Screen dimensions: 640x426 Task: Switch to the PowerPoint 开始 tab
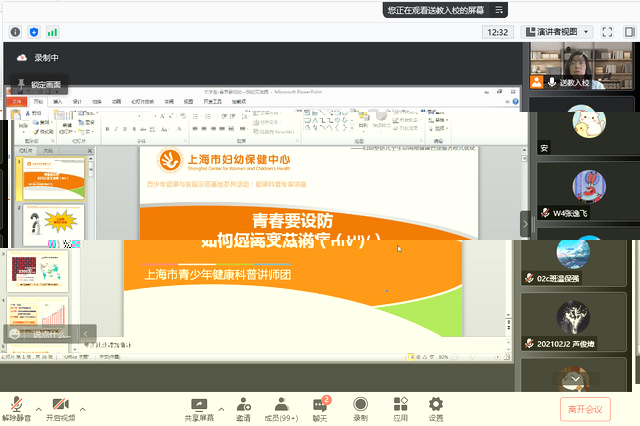38,102
